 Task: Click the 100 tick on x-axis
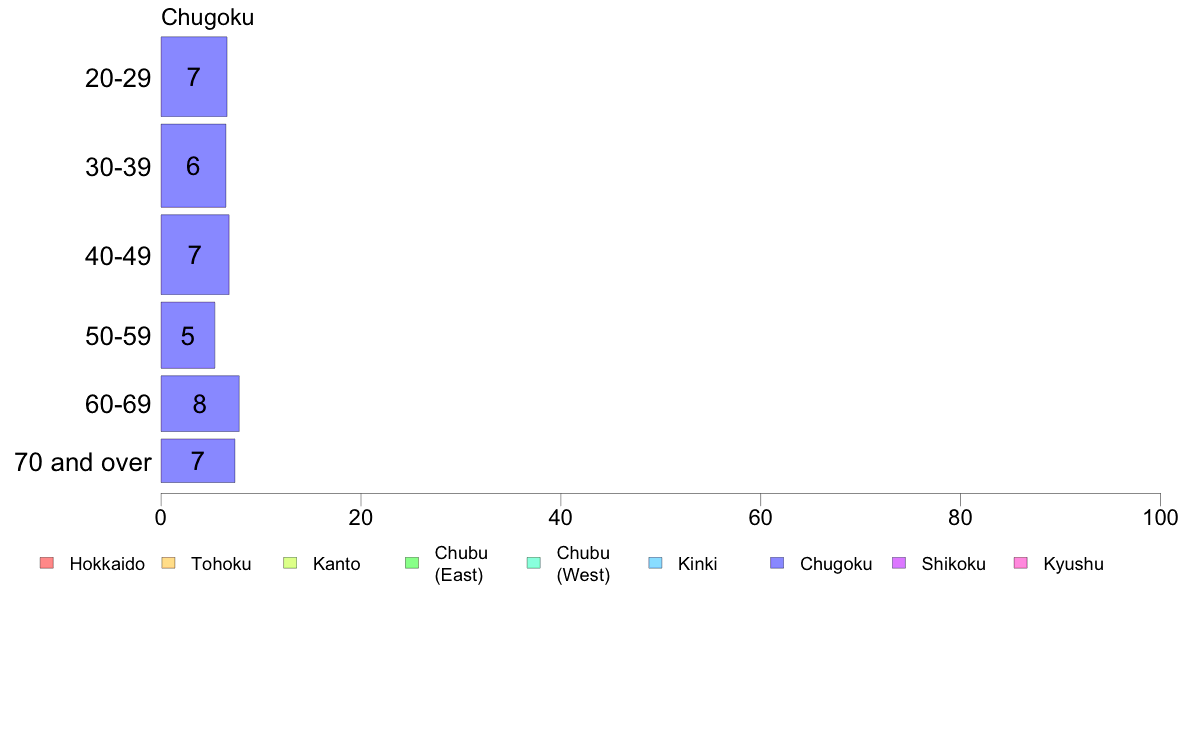tap(1160, 518)
